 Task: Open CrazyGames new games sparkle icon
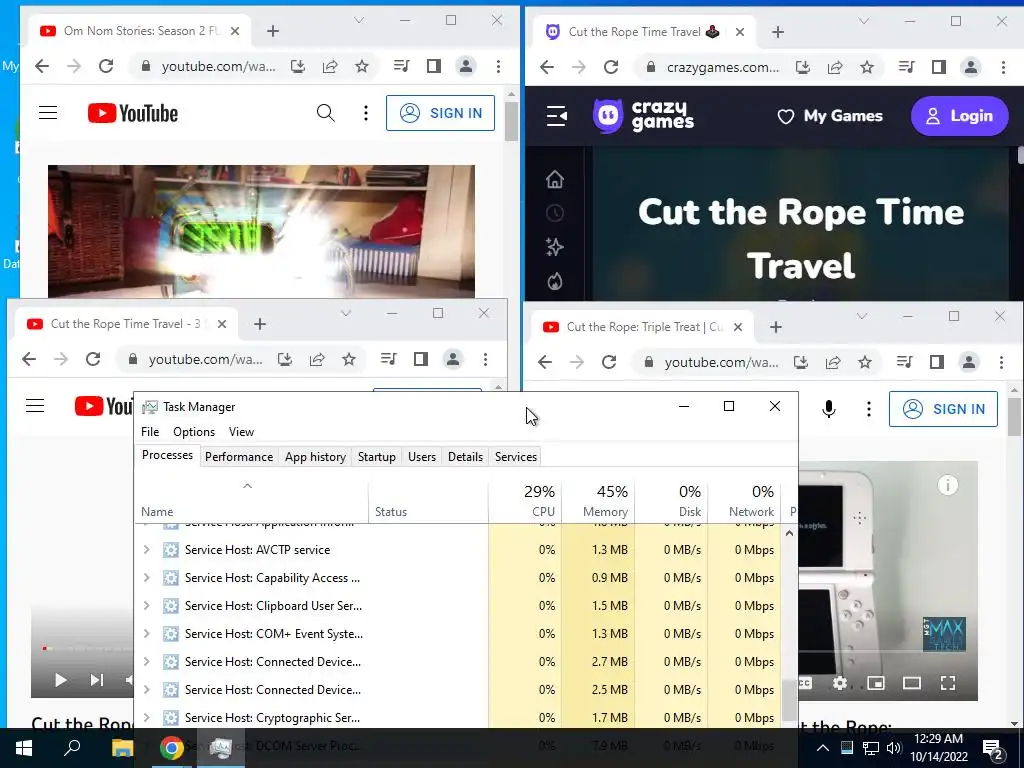(x=554, y=247)
